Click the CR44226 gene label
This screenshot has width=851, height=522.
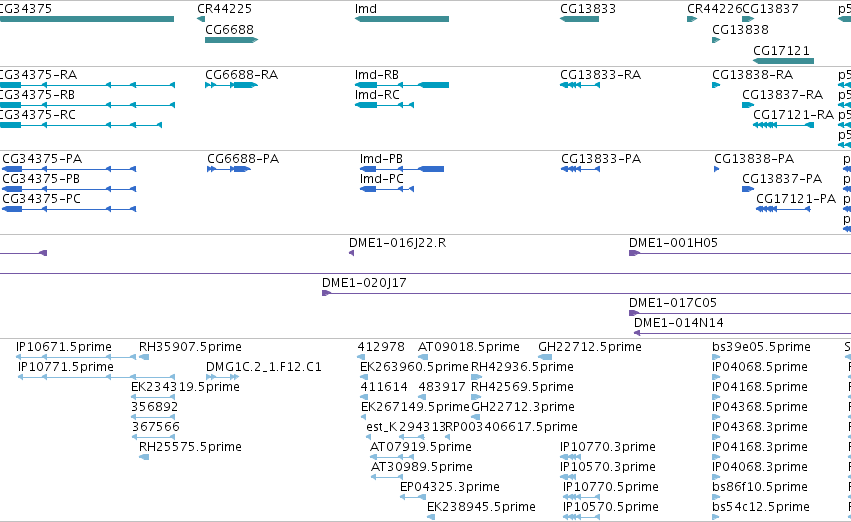point(714,9)
